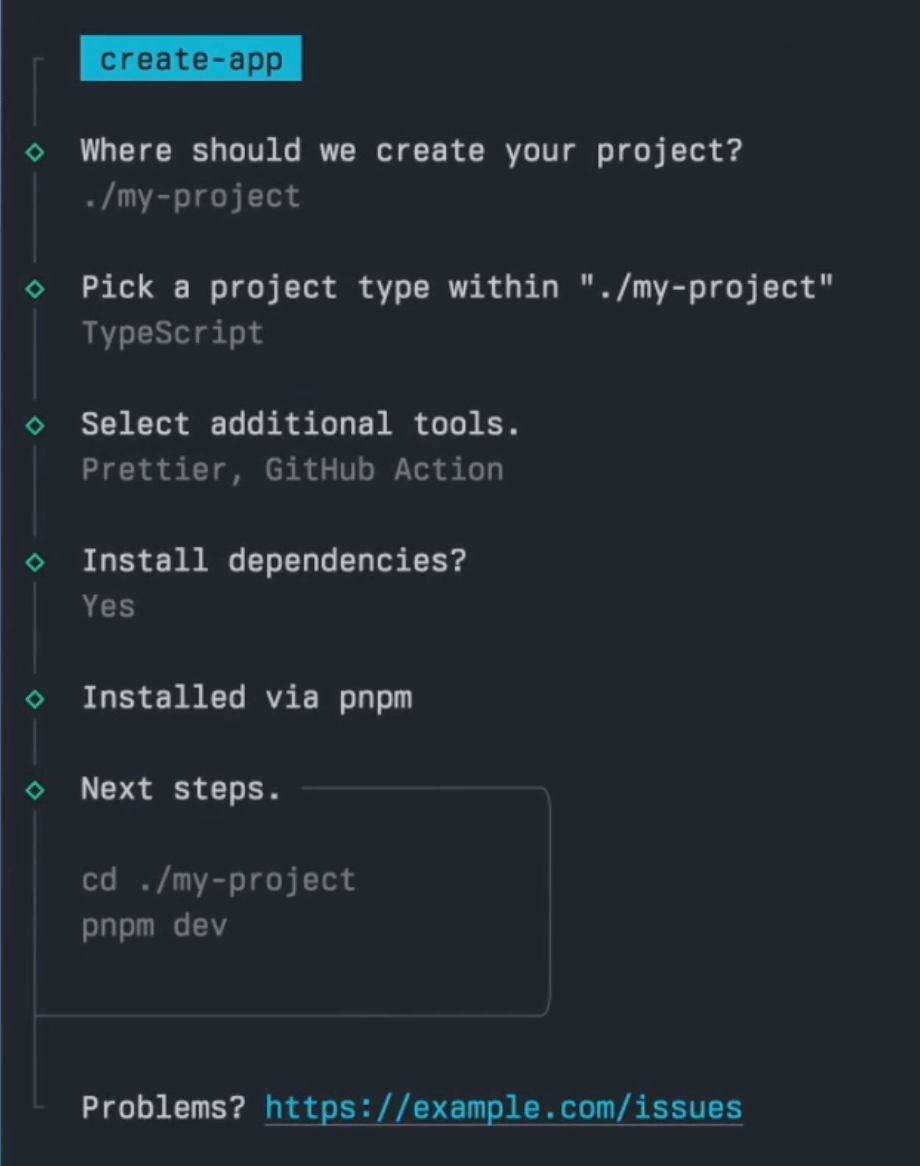This screenshot has width=920, height=1166.
Task: Click the "Select additional tools." prompt text
Action: (300, 424)
